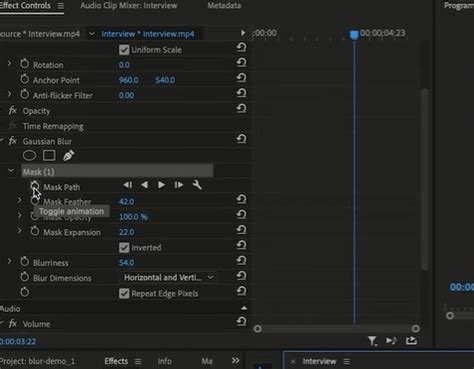Expand the Mask Expansion property
Image resolution: width=474 pixels, height=369 pixels.
[20, 231]
